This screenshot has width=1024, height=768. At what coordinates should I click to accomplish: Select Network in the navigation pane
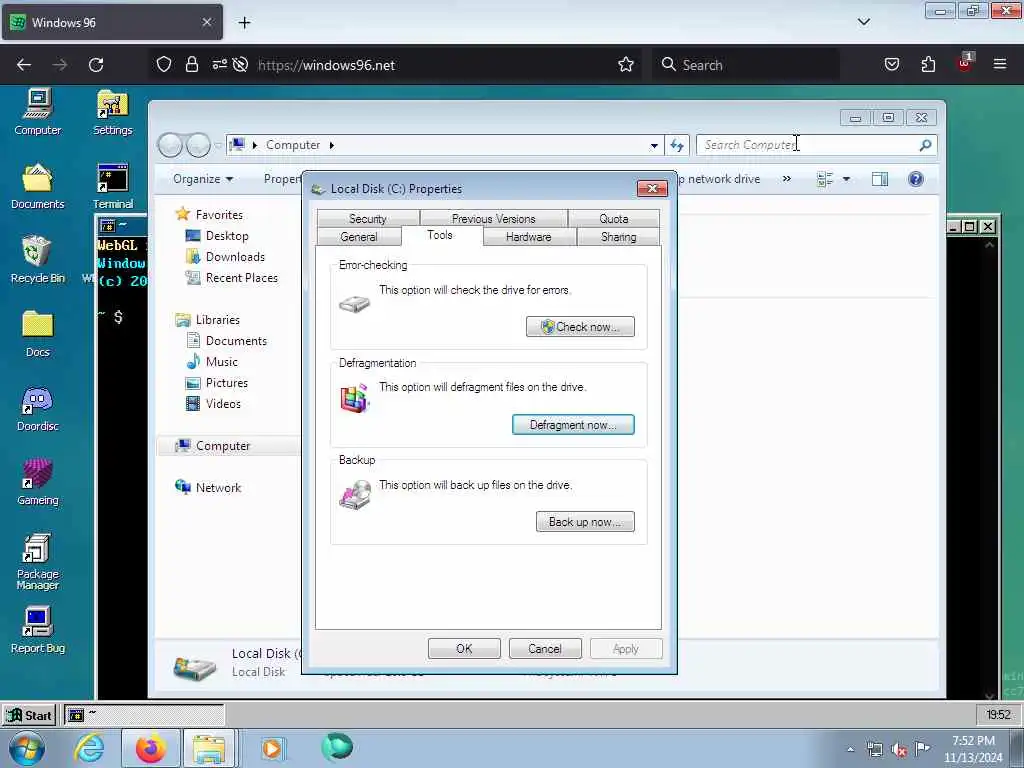tap(208, 487)
